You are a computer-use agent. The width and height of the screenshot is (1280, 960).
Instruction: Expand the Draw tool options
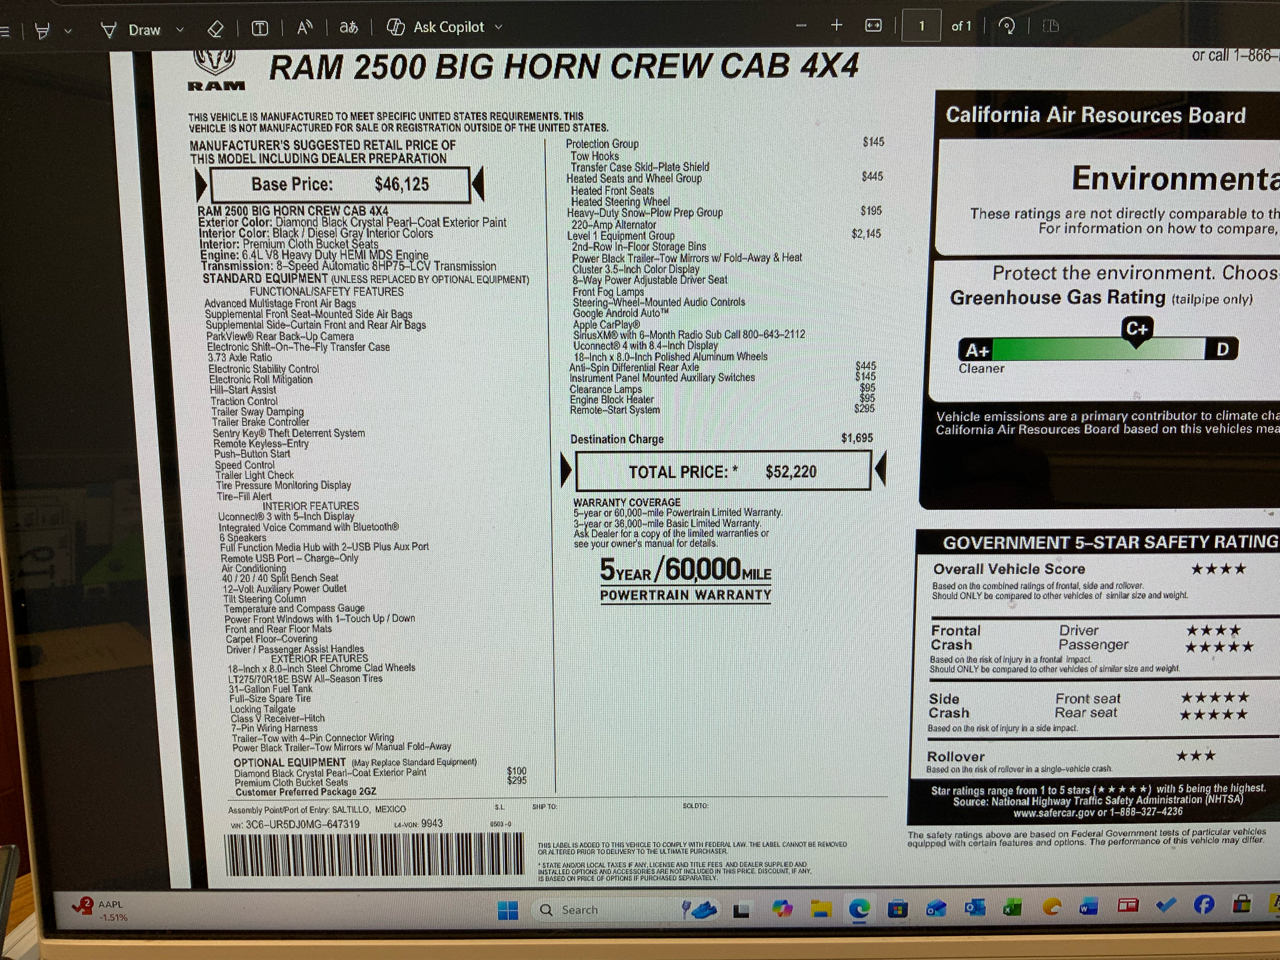tap(180, 27)
